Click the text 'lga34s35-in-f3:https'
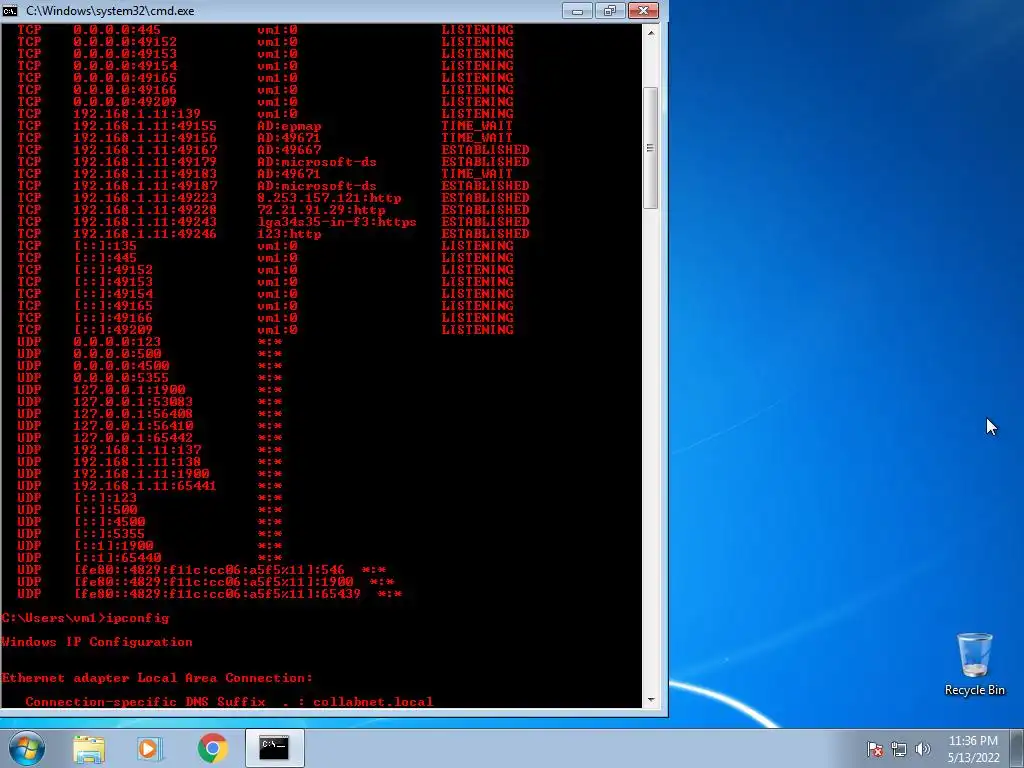Viewport: 1024px width, 768px height. click(x=336, y=222)
